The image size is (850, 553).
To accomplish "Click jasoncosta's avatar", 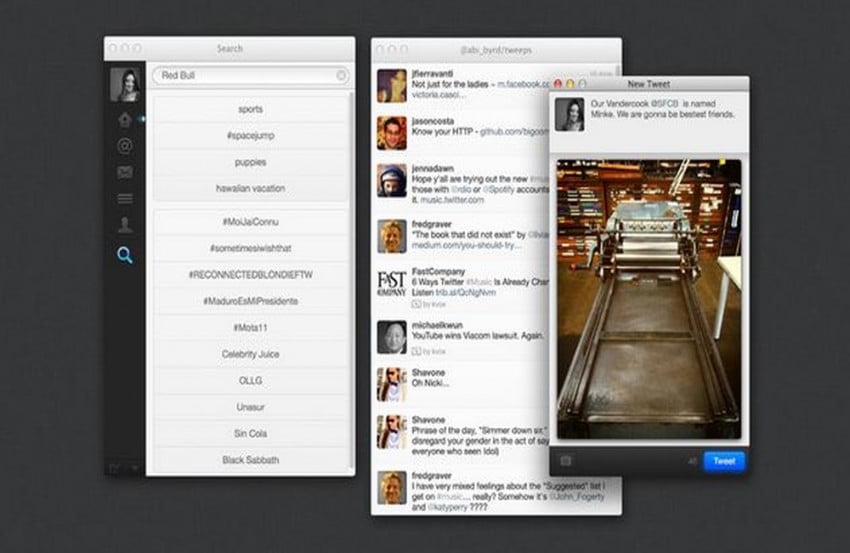I will coord(392,133).
